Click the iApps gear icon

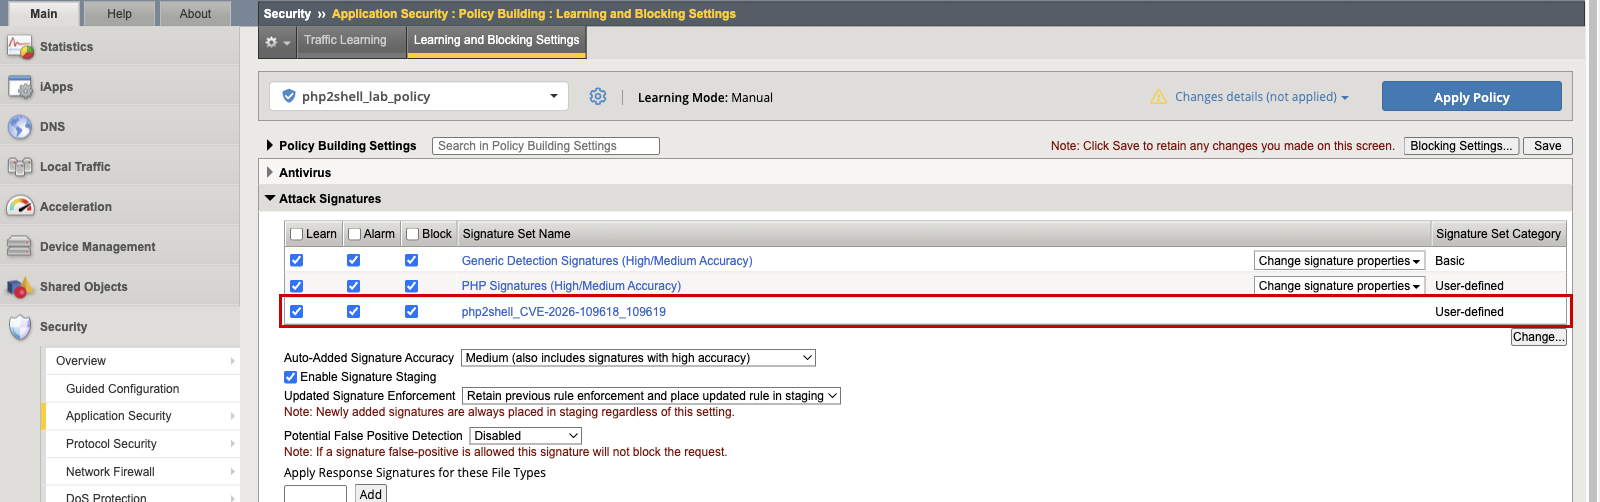pyautogui.click(x=20, y=87)
